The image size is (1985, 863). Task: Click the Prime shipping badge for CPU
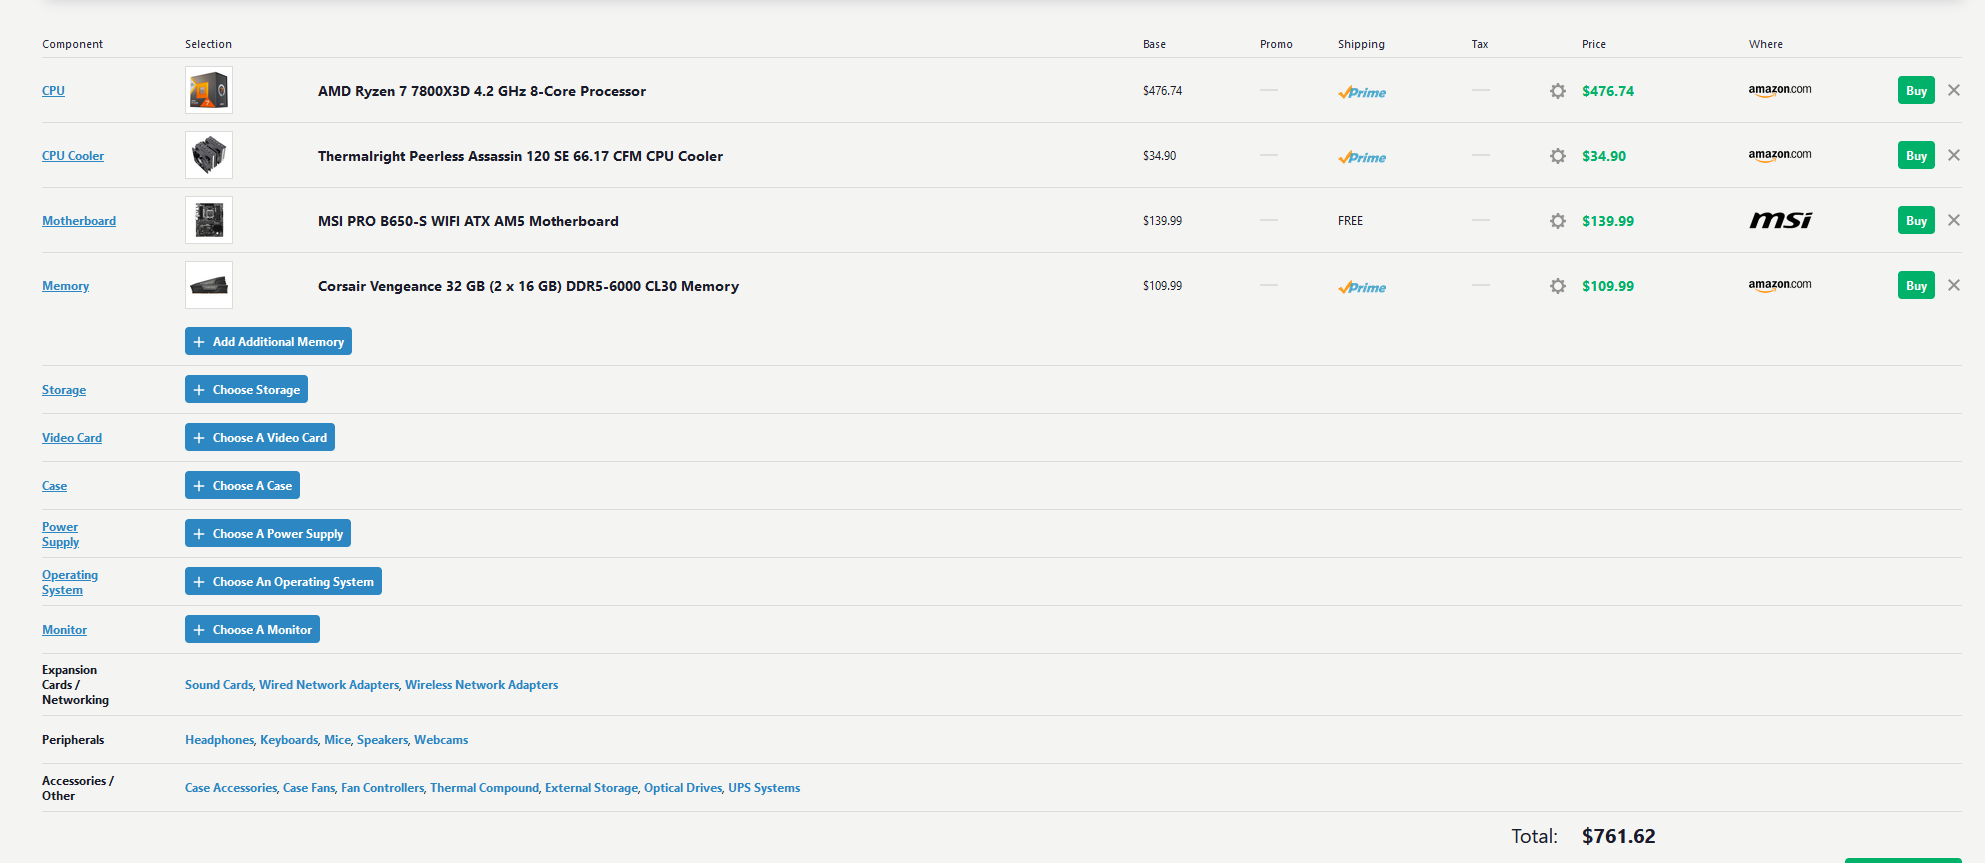[x=1362, y=92]
